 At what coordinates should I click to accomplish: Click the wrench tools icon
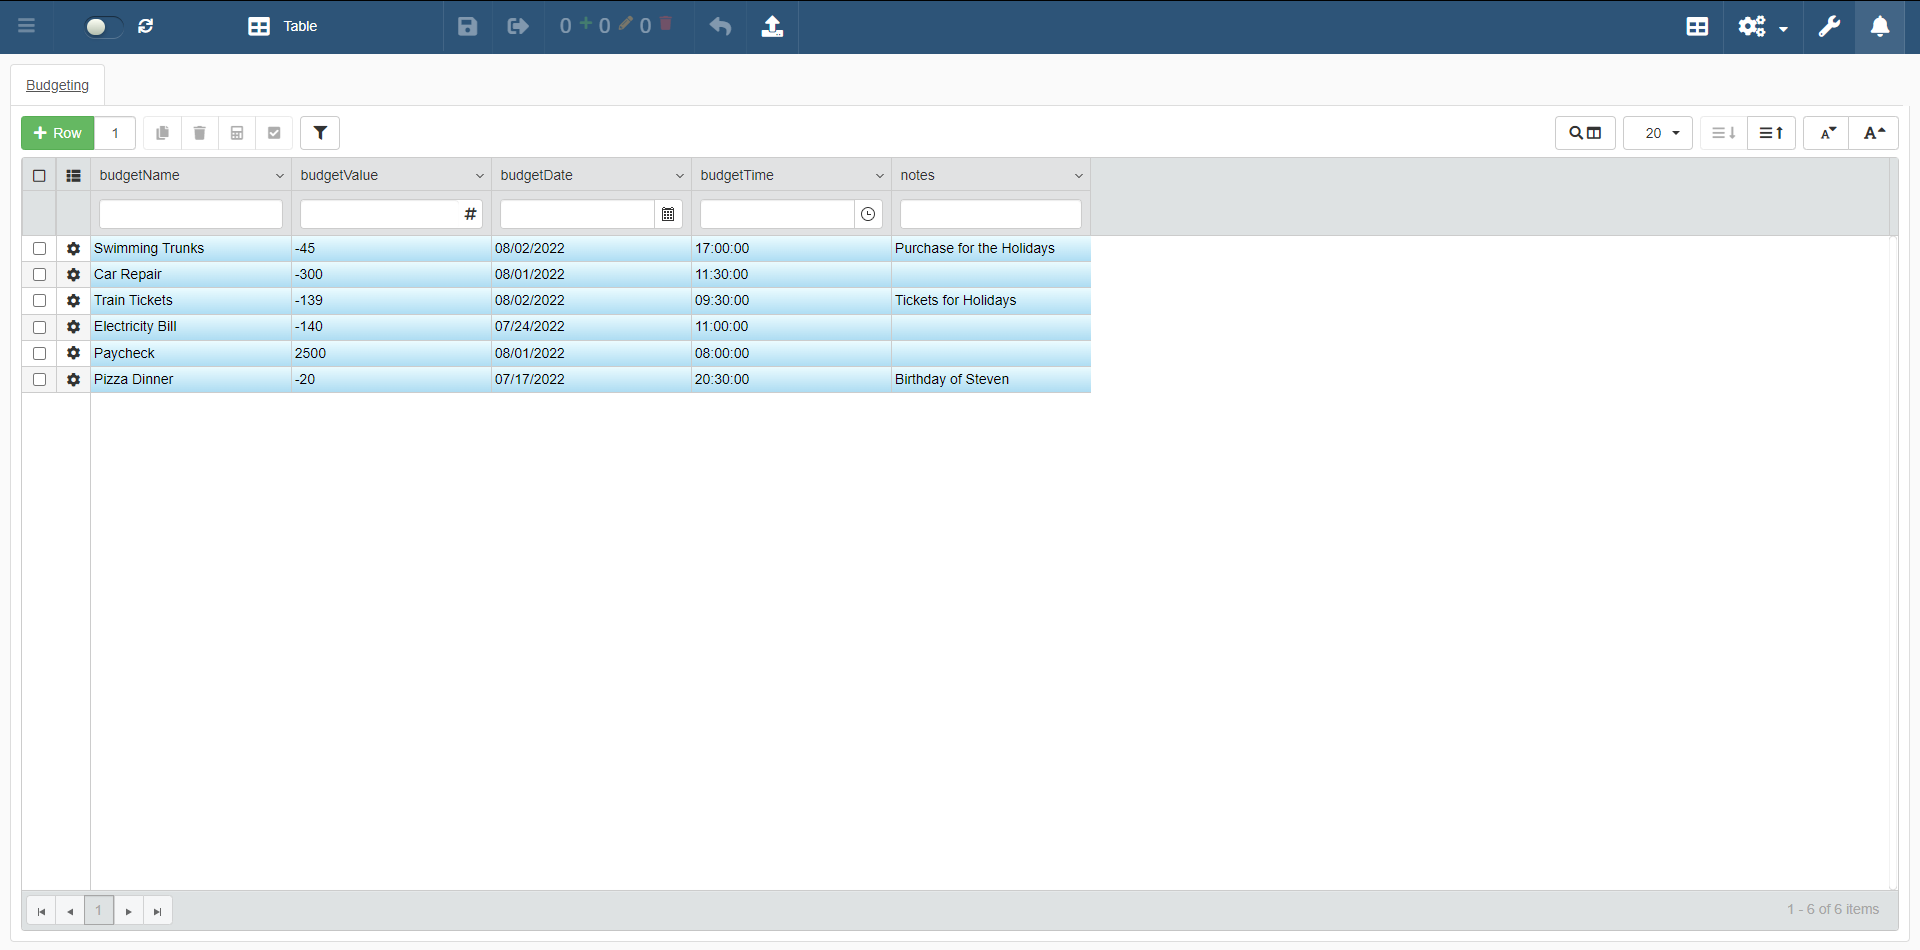(1829, 26)
